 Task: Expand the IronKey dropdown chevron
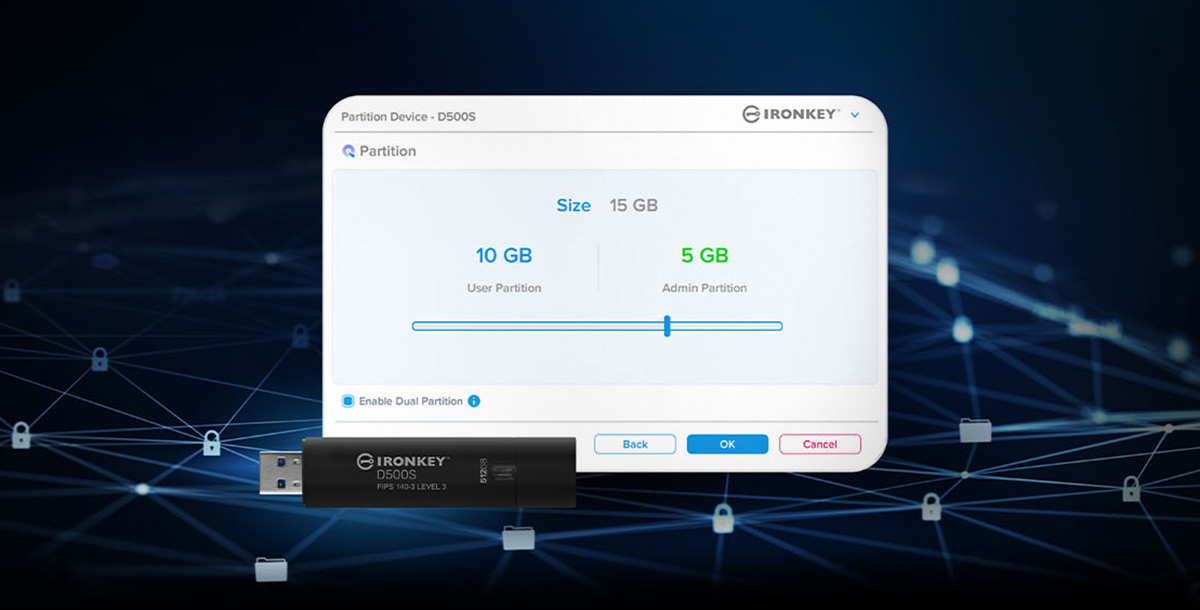[854, 115]
